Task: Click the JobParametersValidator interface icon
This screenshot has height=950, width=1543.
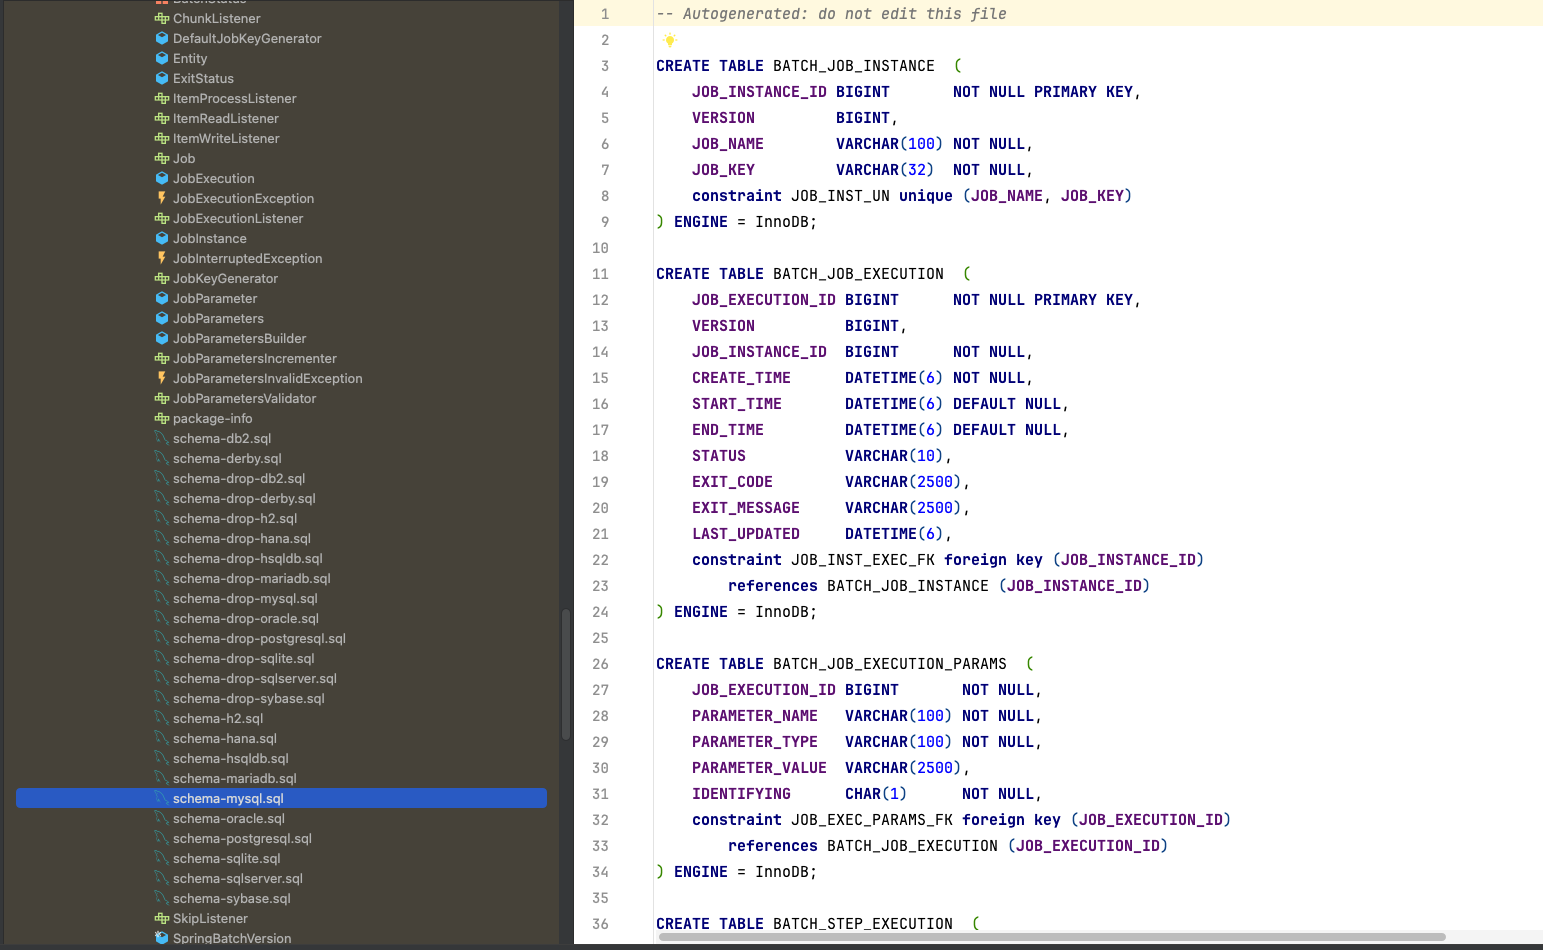Action: [x=162, y=398]
